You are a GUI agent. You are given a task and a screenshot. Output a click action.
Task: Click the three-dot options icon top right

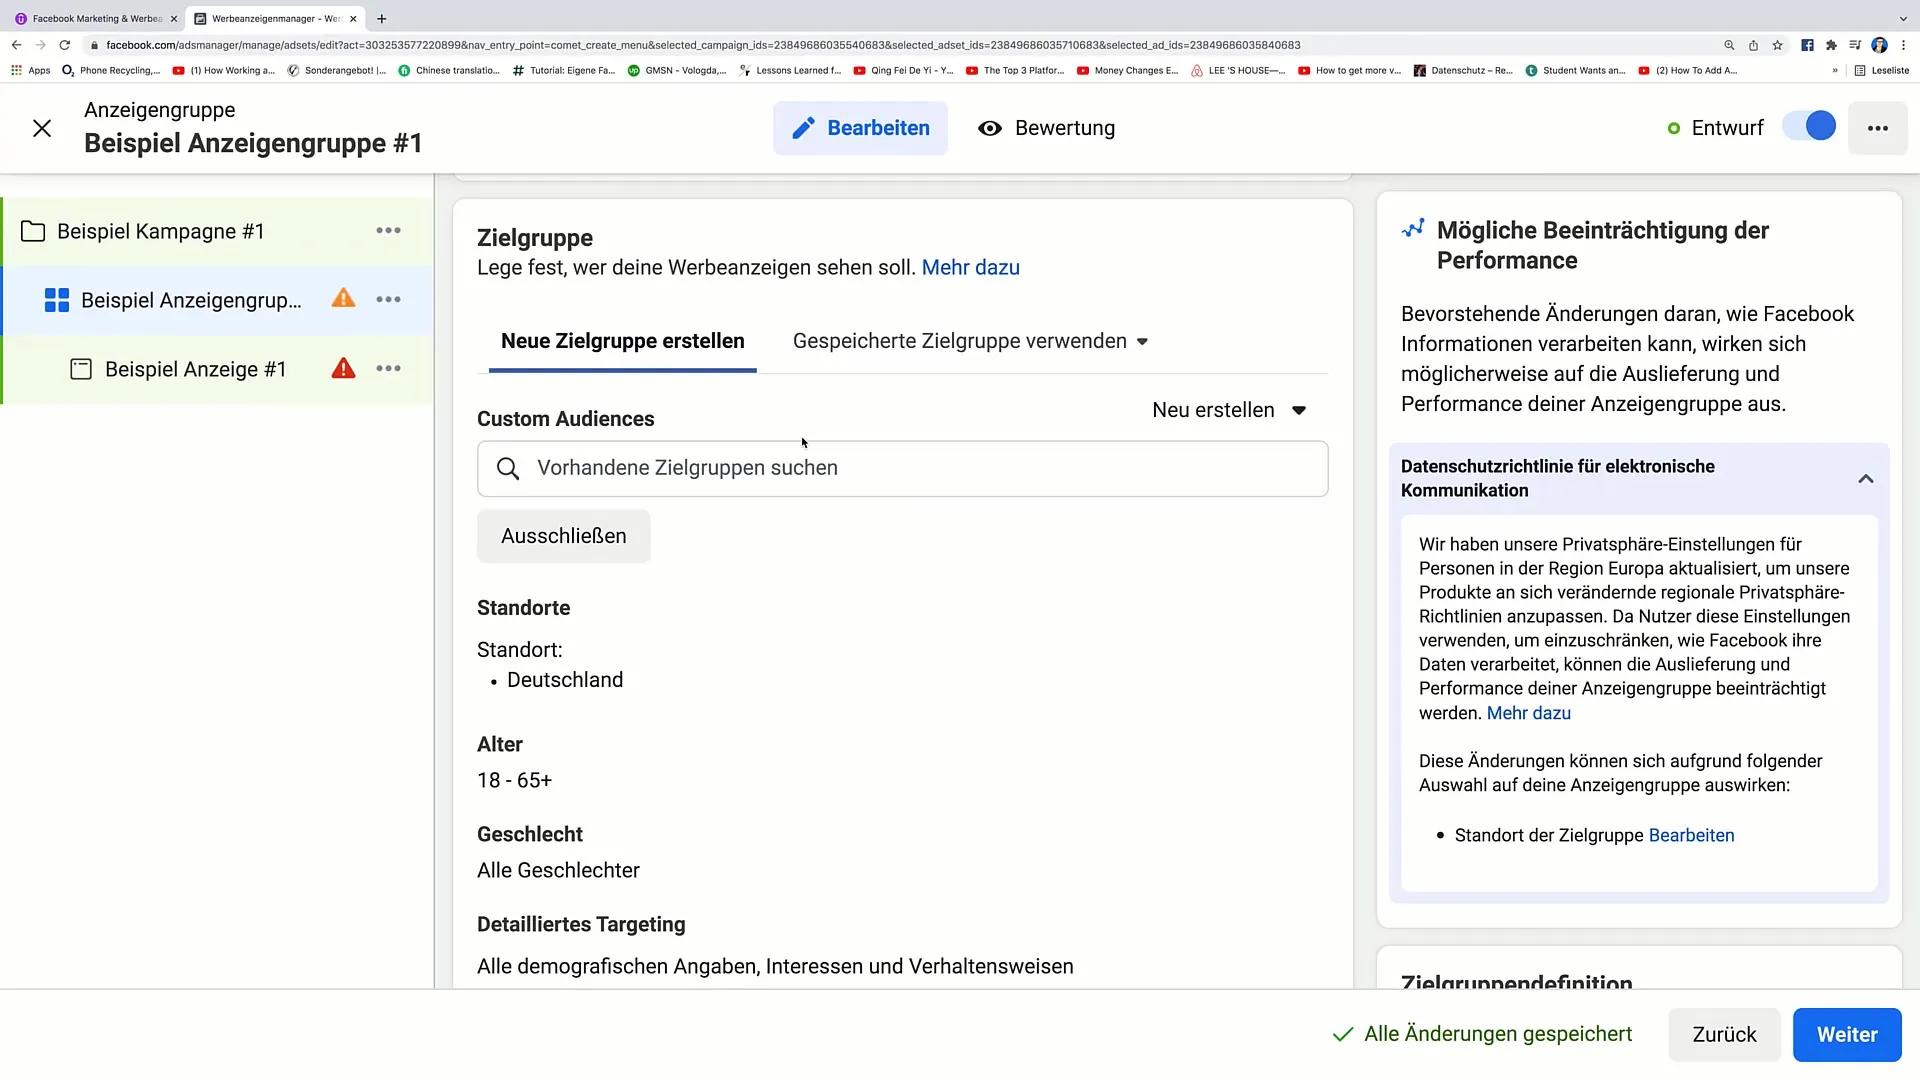pos(1878,128)
